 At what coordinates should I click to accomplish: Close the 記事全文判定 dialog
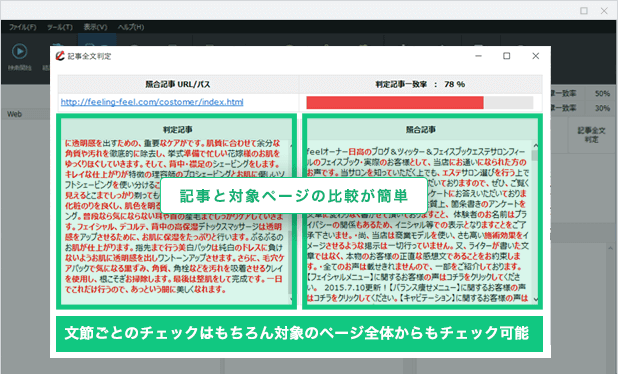click(535, 56)
